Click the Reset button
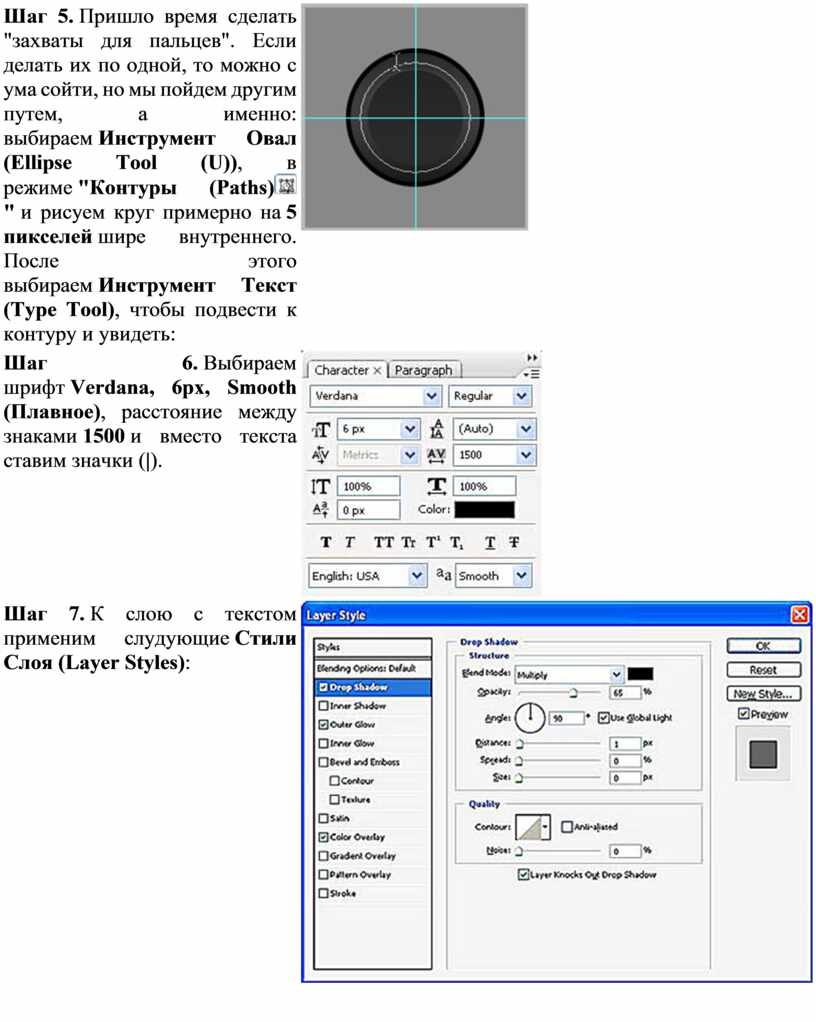816x1022 pixels. coord(763,670)
